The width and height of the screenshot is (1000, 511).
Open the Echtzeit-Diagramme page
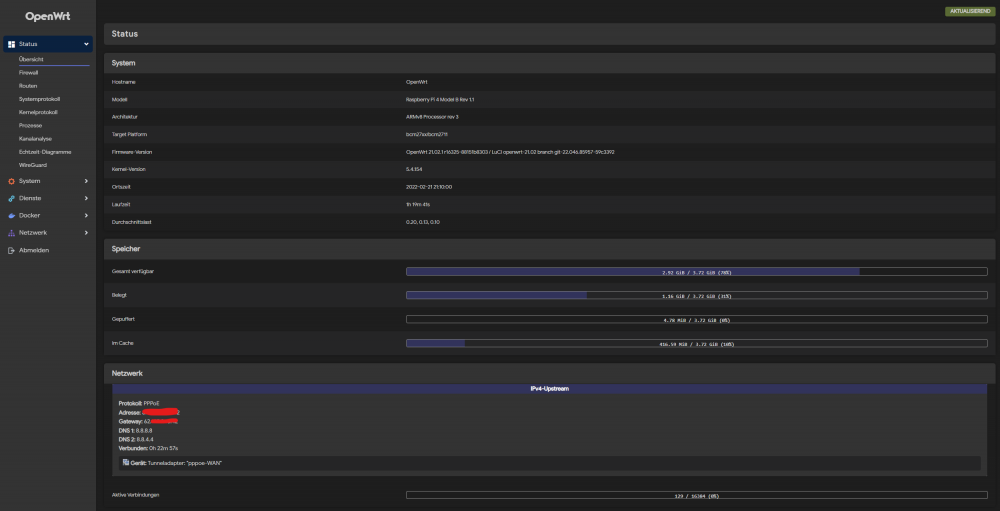[45, 152]
